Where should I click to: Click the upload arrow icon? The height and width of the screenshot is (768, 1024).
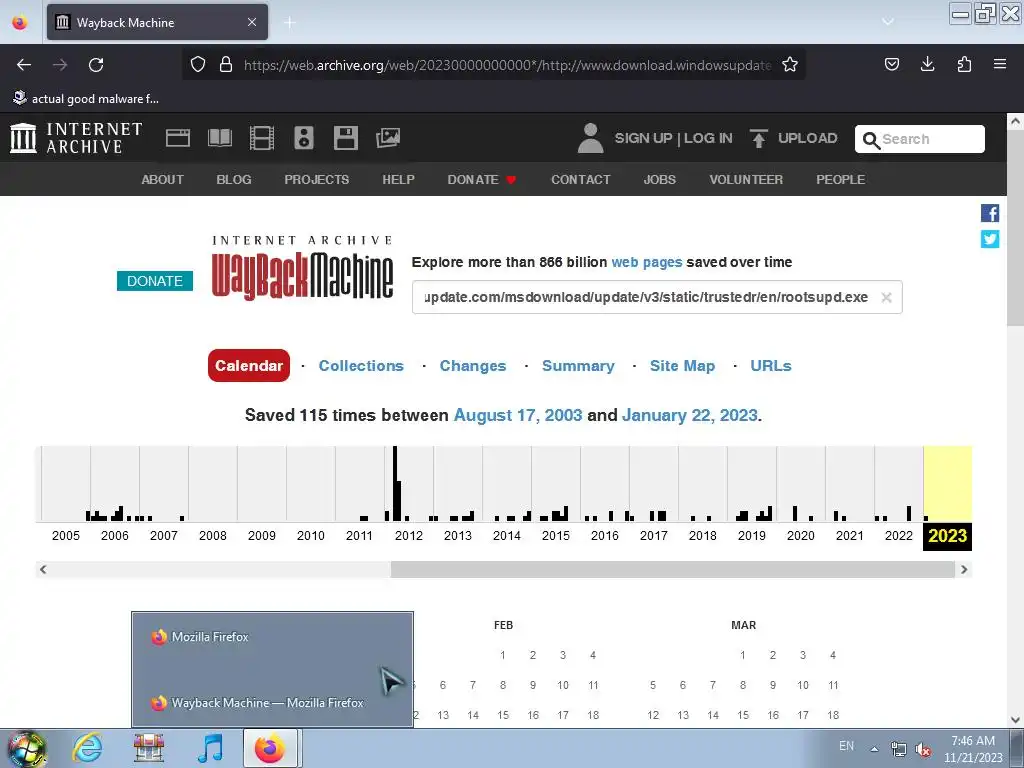[758, 138]
